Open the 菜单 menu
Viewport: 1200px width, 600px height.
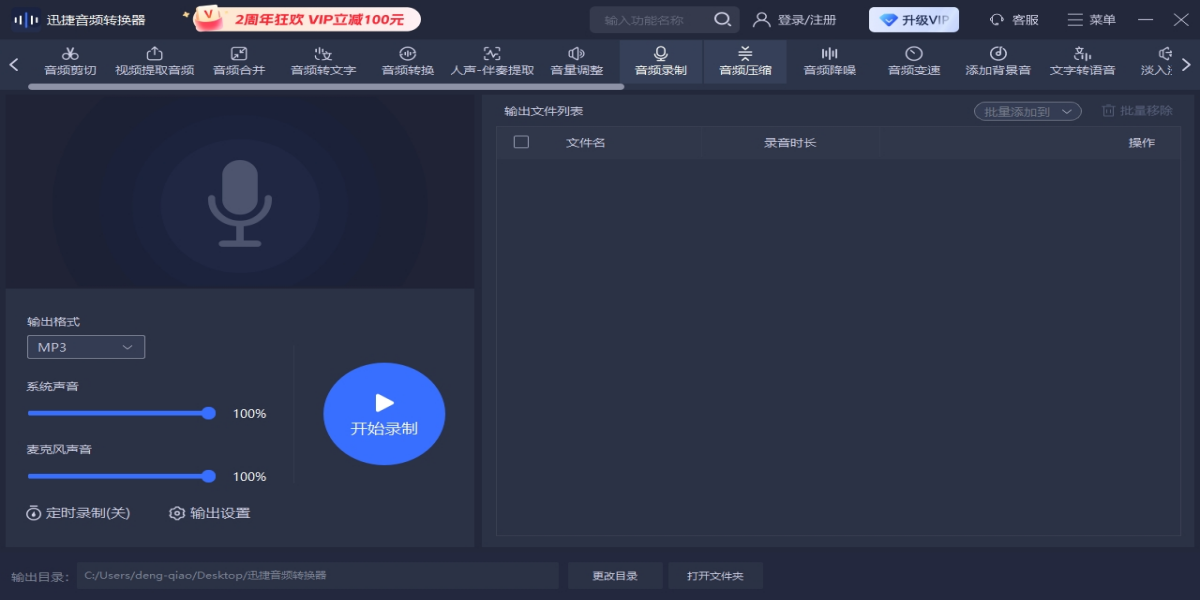1091,20
